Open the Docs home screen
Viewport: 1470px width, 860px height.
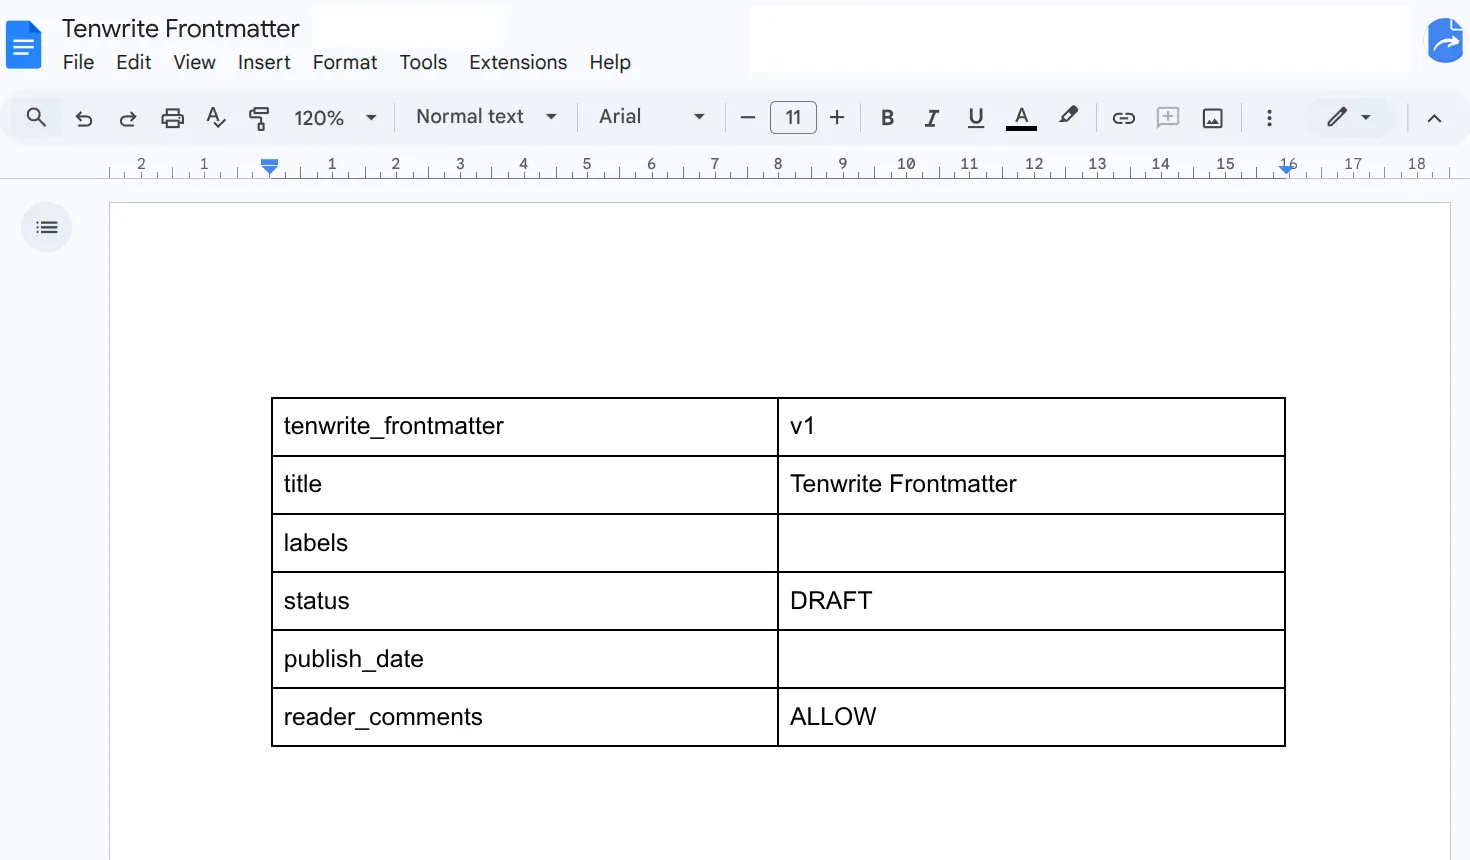tap(23, 44)
